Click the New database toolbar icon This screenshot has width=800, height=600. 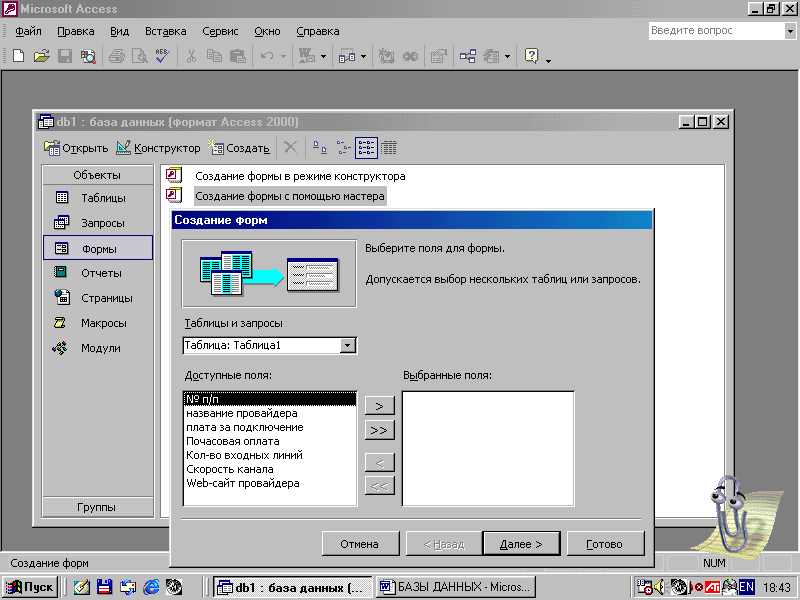pos(18,56)
